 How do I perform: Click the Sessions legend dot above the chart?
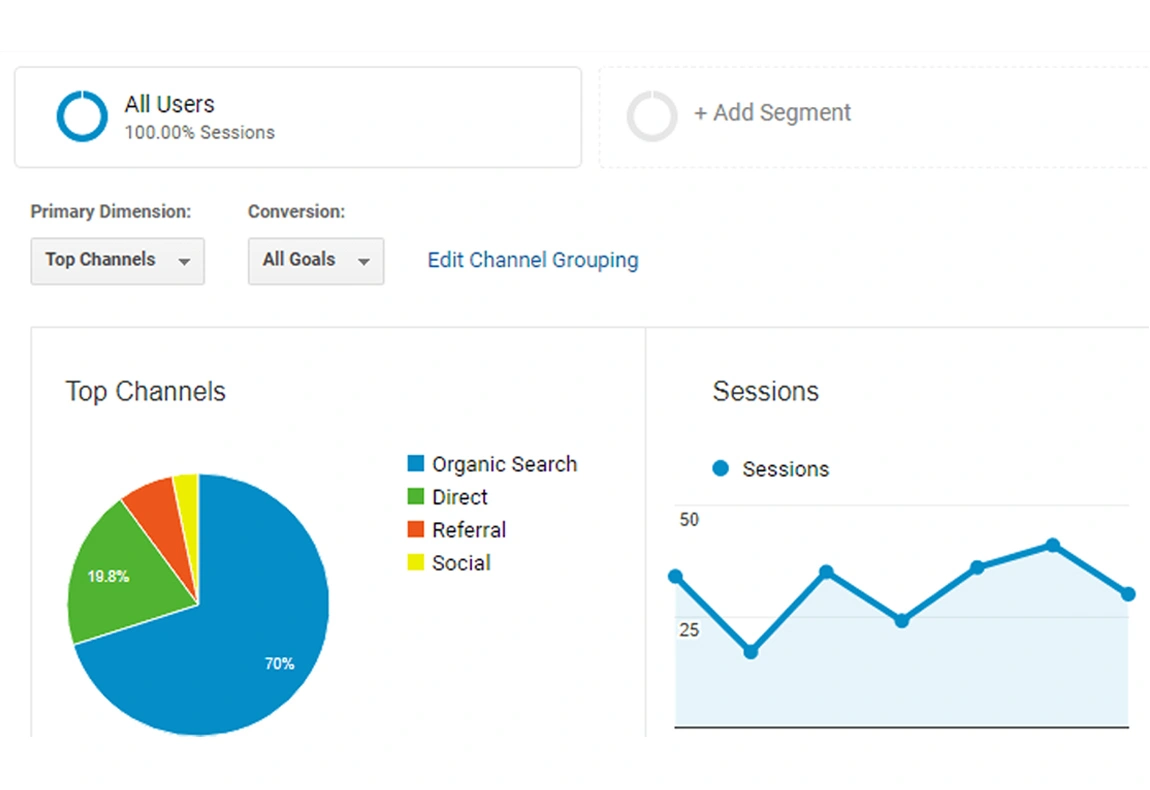pos(720,468)
